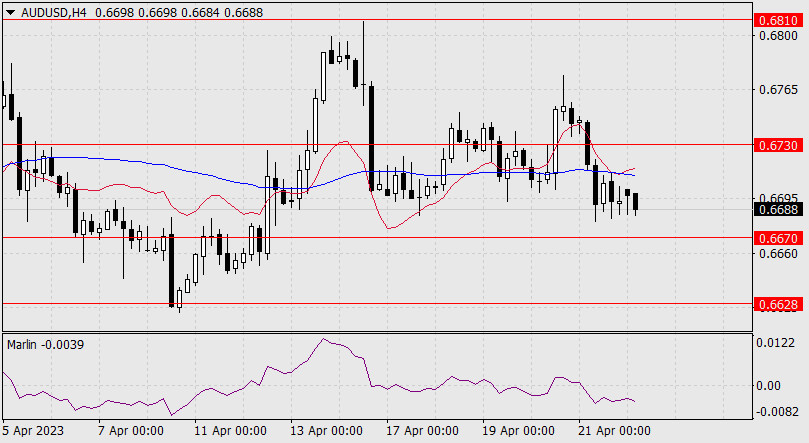Viewport: 809px width, 443px height.
Task: Click the OHLC values 0.6698 0.6698 0.6684 0.6688
Action: click(x=179, y=13)
